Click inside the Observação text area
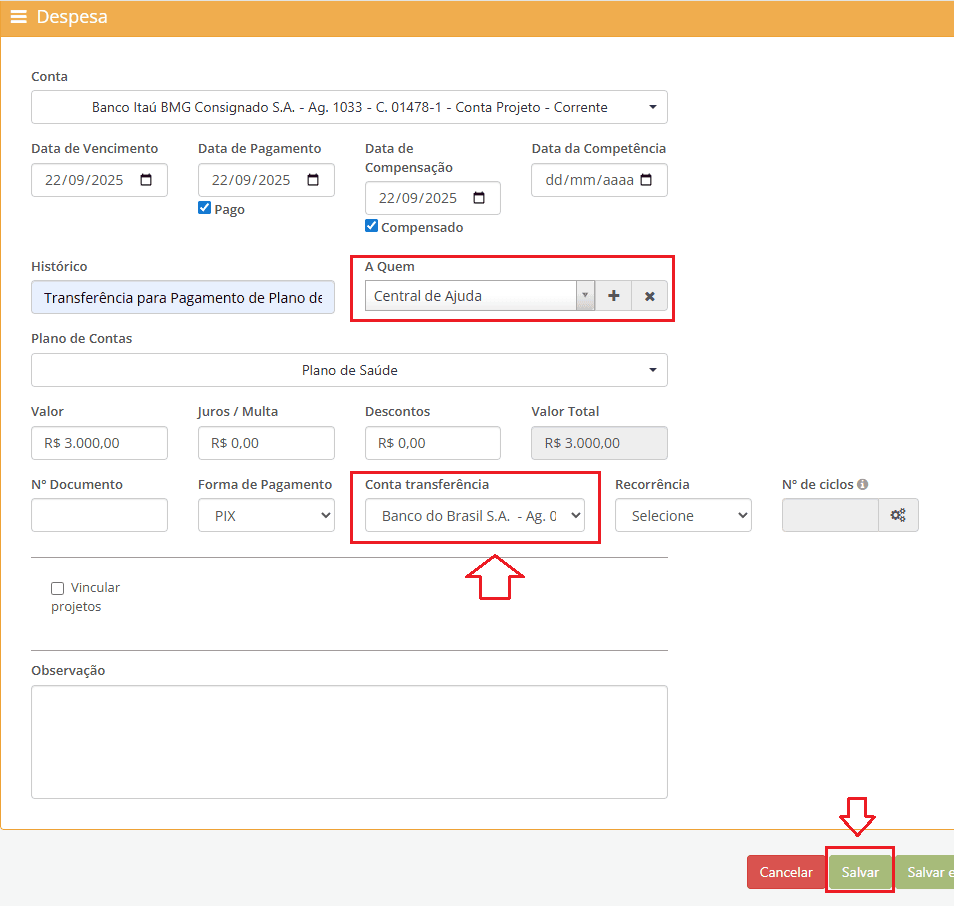The width and height of the screenshot is (954, 906). (349, 741)
